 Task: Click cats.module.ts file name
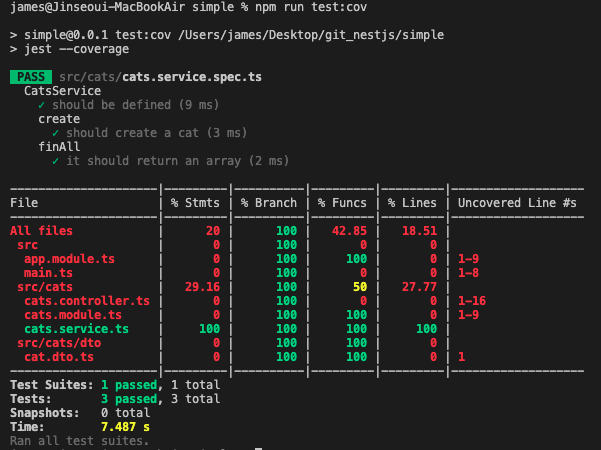coord(73,315)
